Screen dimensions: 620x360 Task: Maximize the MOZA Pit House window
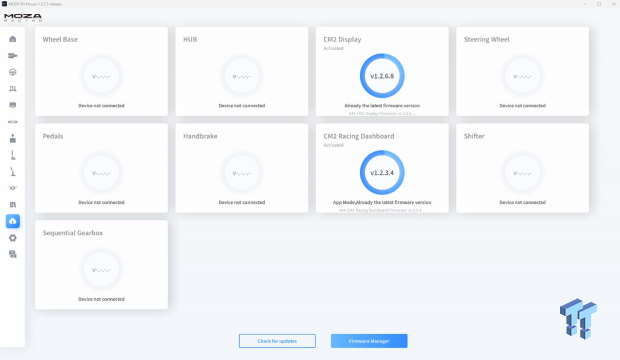pos(599,4)
